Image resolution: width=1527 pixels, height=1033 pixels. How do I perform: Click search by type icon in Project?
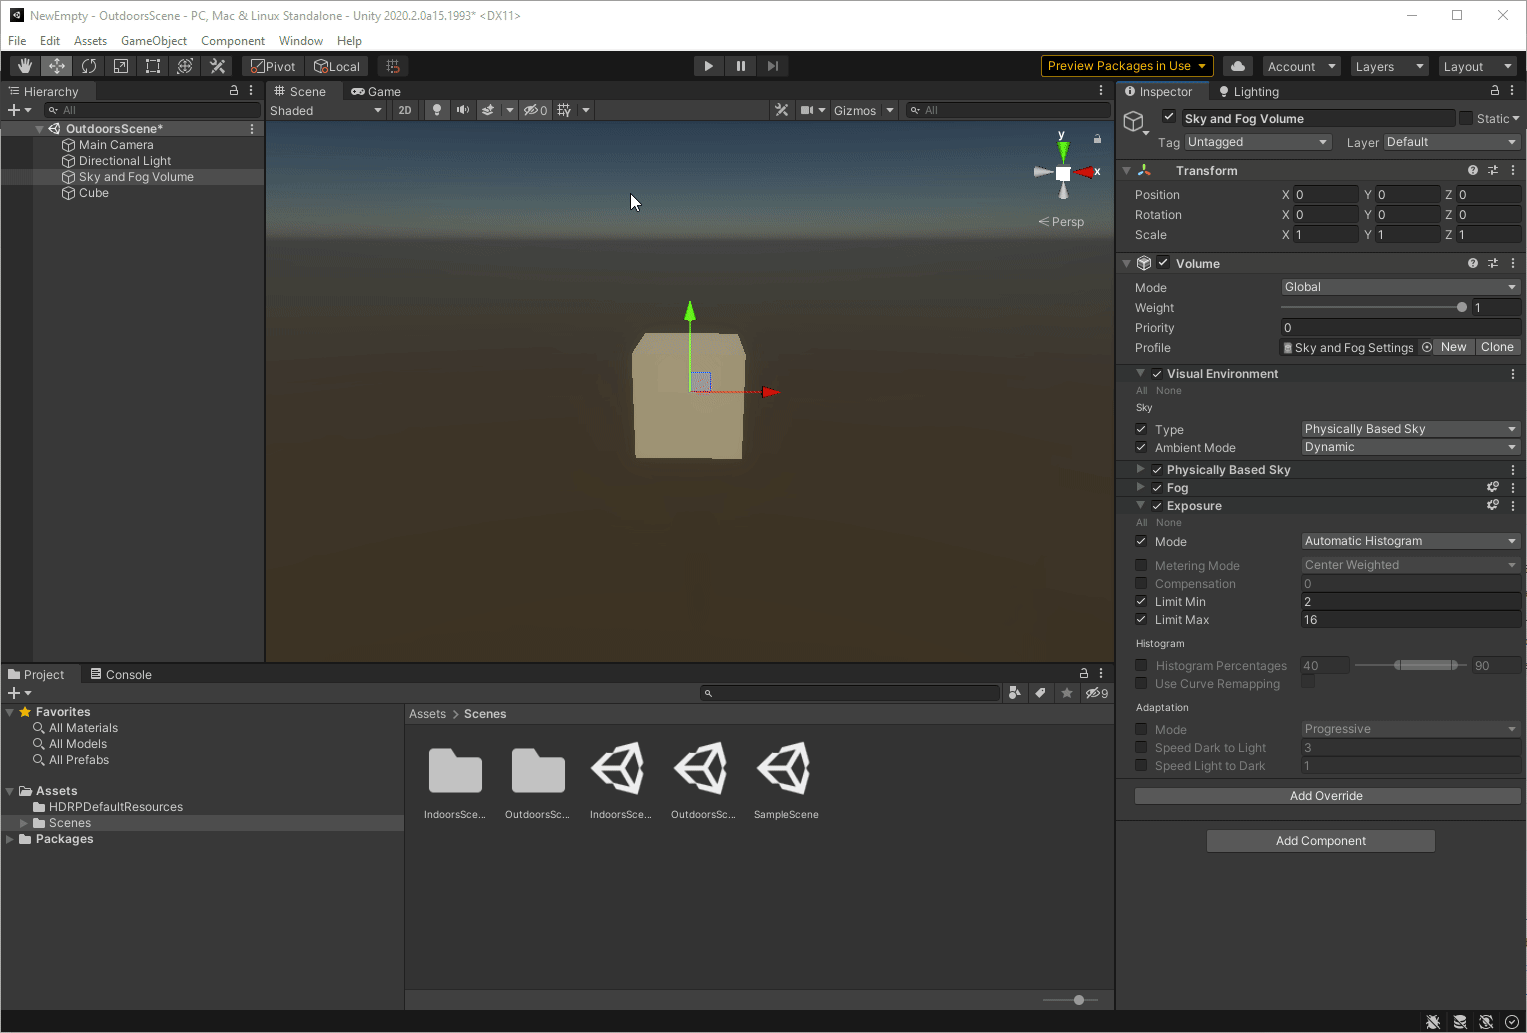tap(1015, 693)
